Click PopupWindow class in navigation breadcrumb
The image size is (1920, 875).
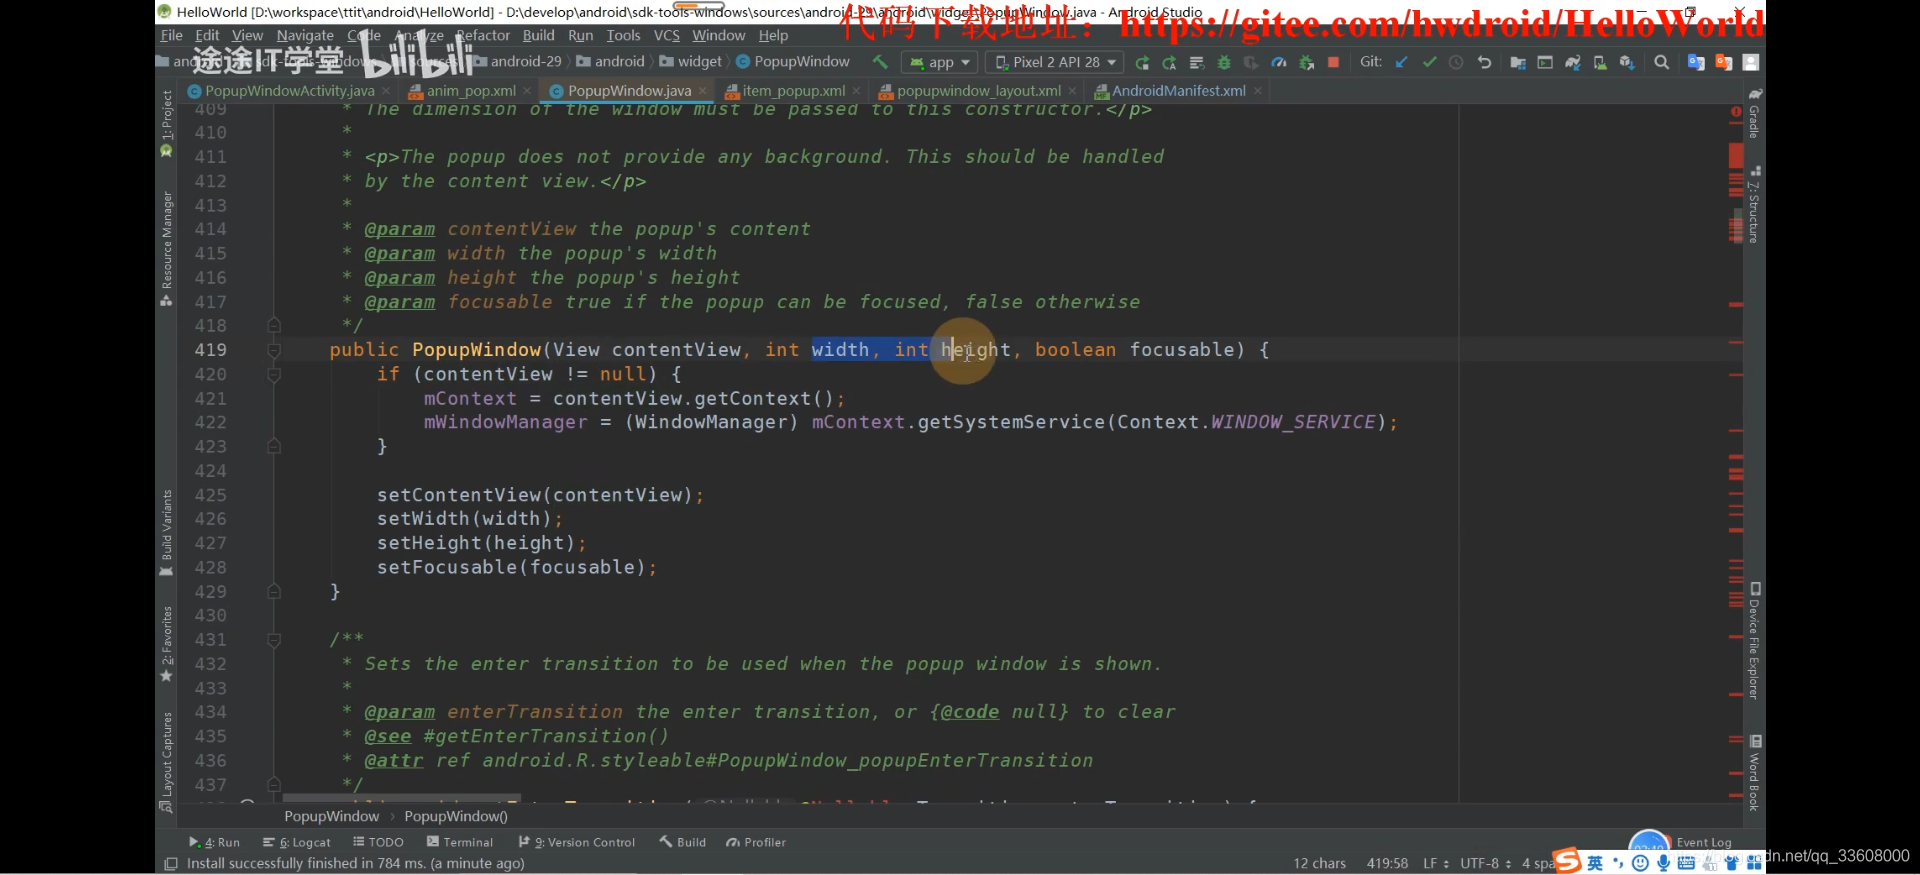[x=793, y=62]
